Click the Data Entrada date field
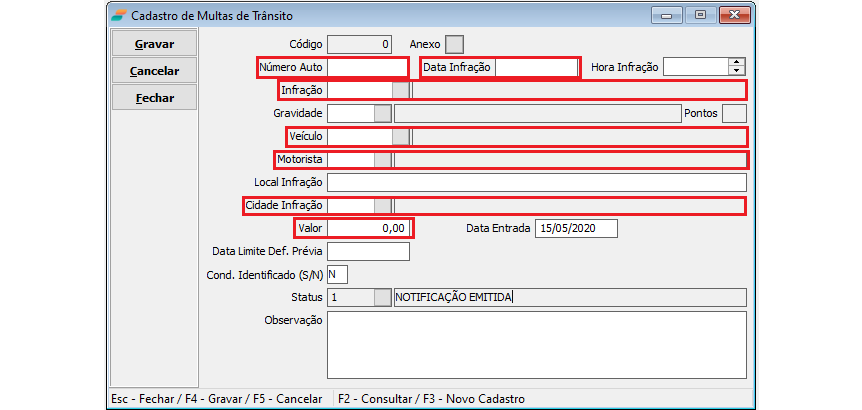 [x=576, y=228]
